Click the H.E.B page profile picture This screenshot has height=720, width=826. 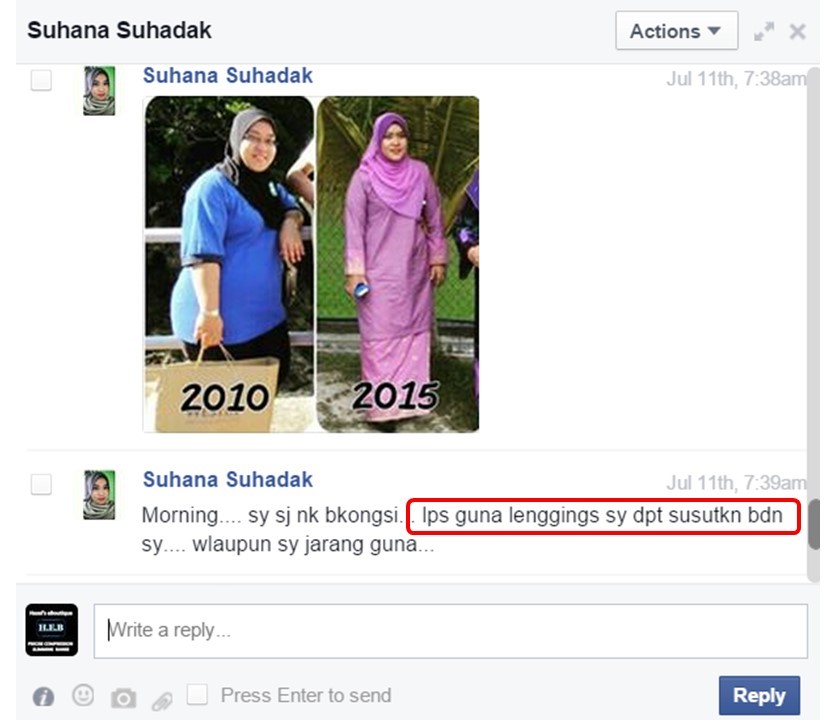click(x=52, y=630)
